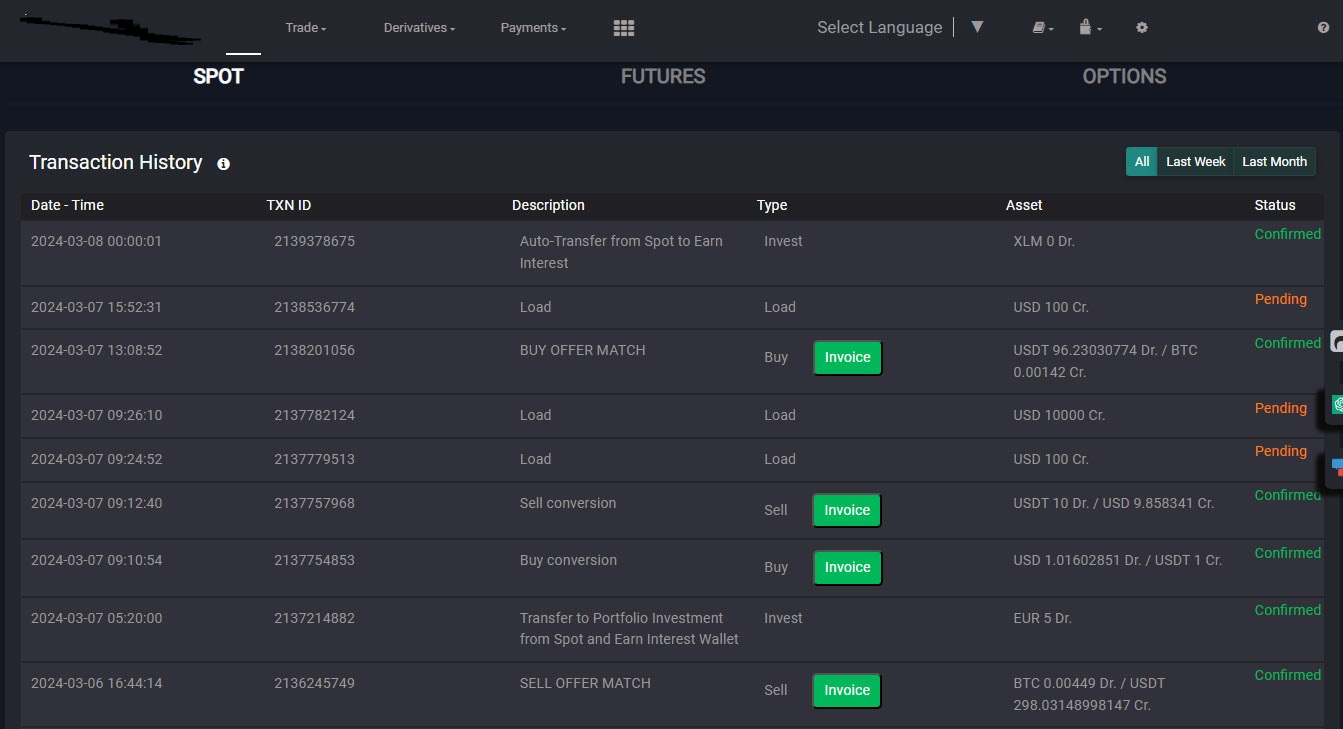Click the green chat widget icon
Image resolution: width=1343 pixels, height=729 pixels.
tap(1336, 404)
